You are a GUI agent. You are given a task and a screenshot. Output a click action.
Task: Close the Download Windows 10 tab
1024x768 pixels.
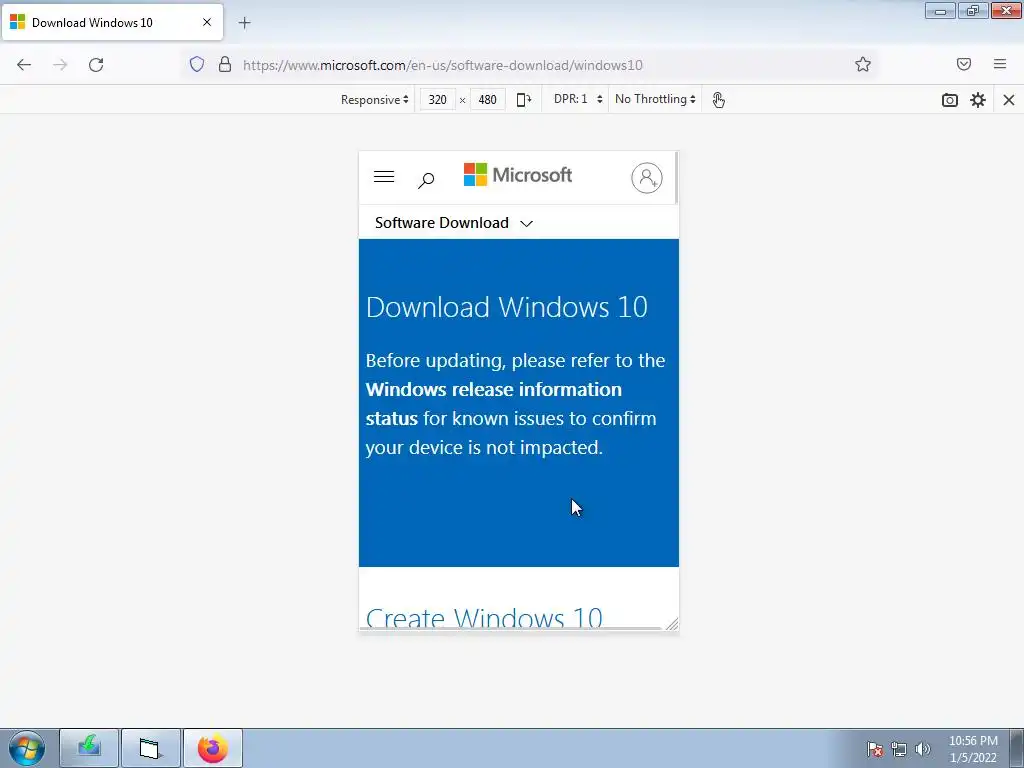click(207, 22)
